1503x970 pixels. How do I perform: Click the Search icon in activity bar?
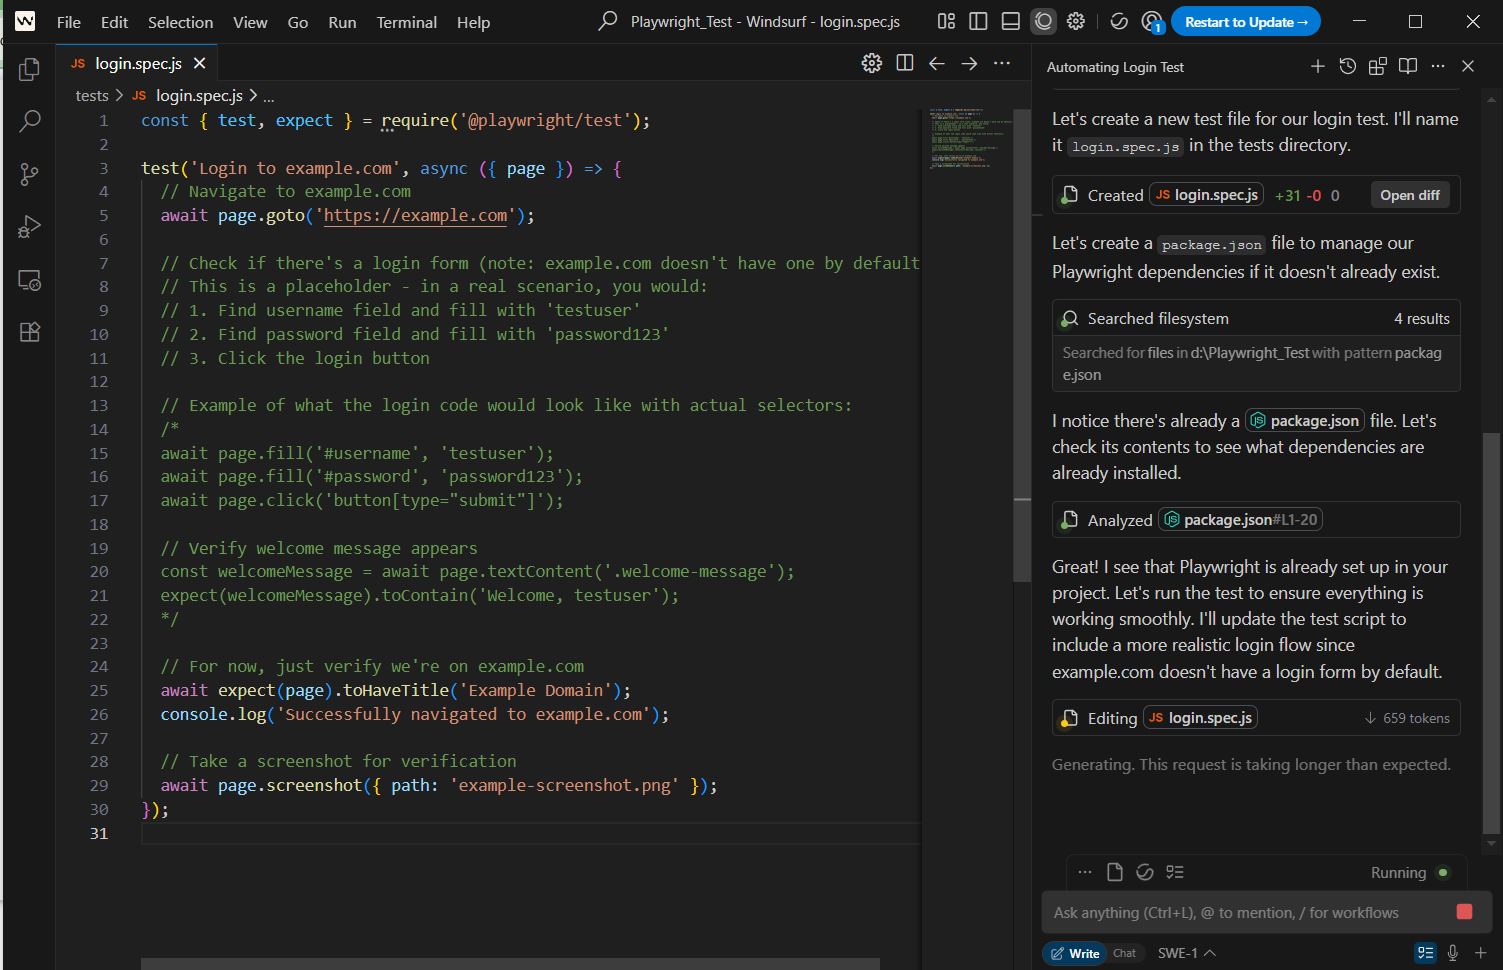29,121
